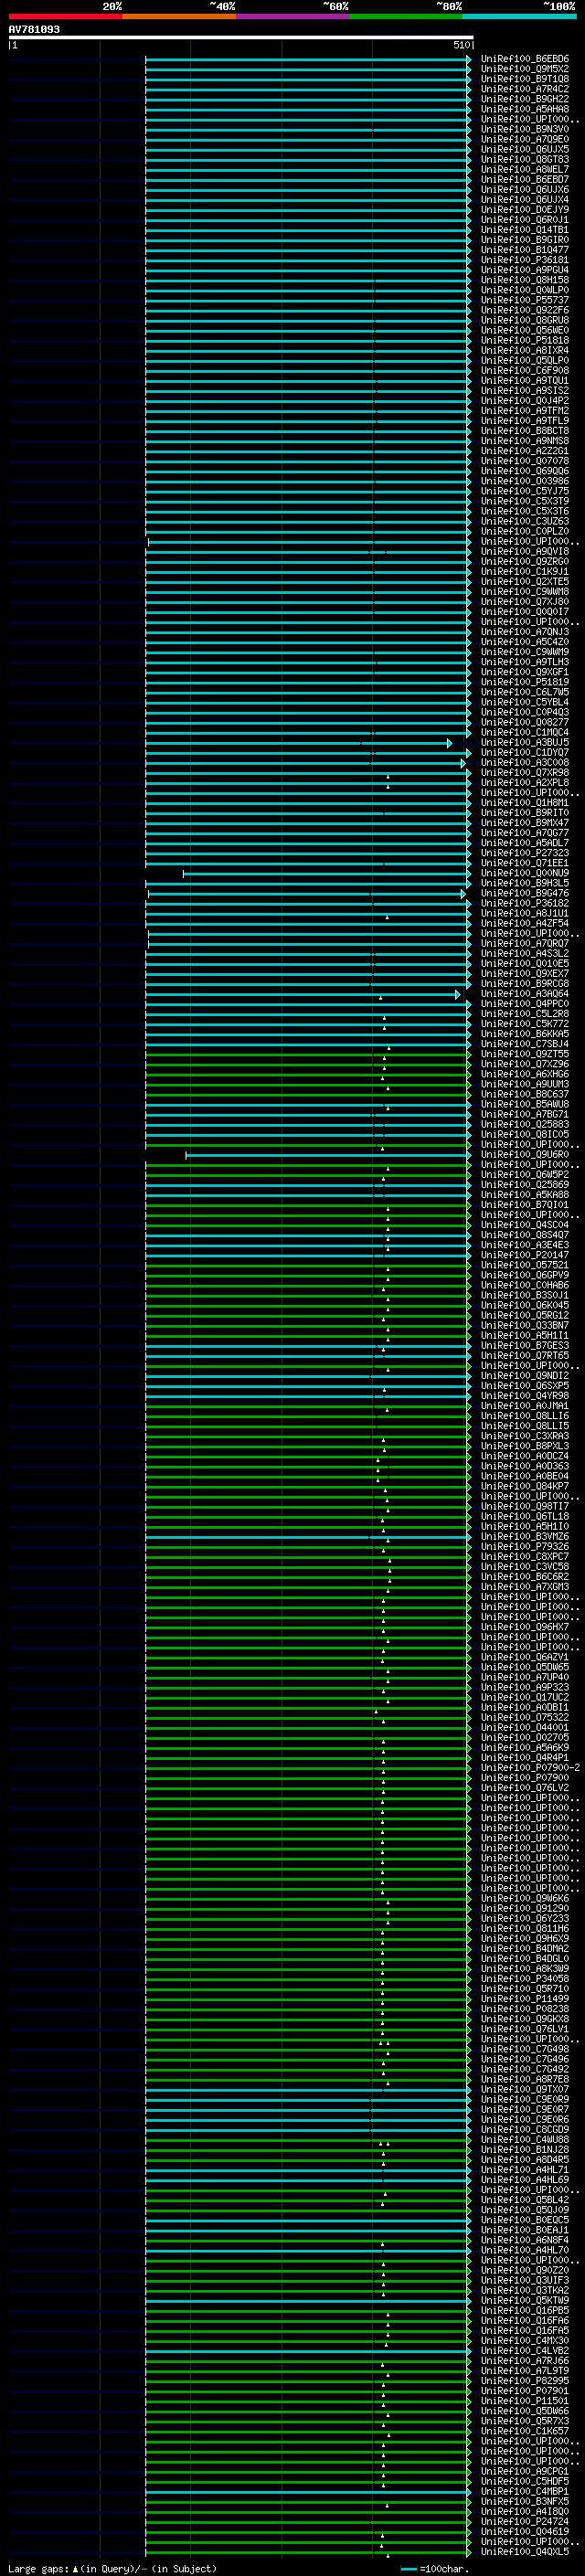Screen dimensions: 585x2576
Task: Click the alignment bar for UniRef100_A3BUJ5
Action: pyautogui.click(x=298, y=743)
